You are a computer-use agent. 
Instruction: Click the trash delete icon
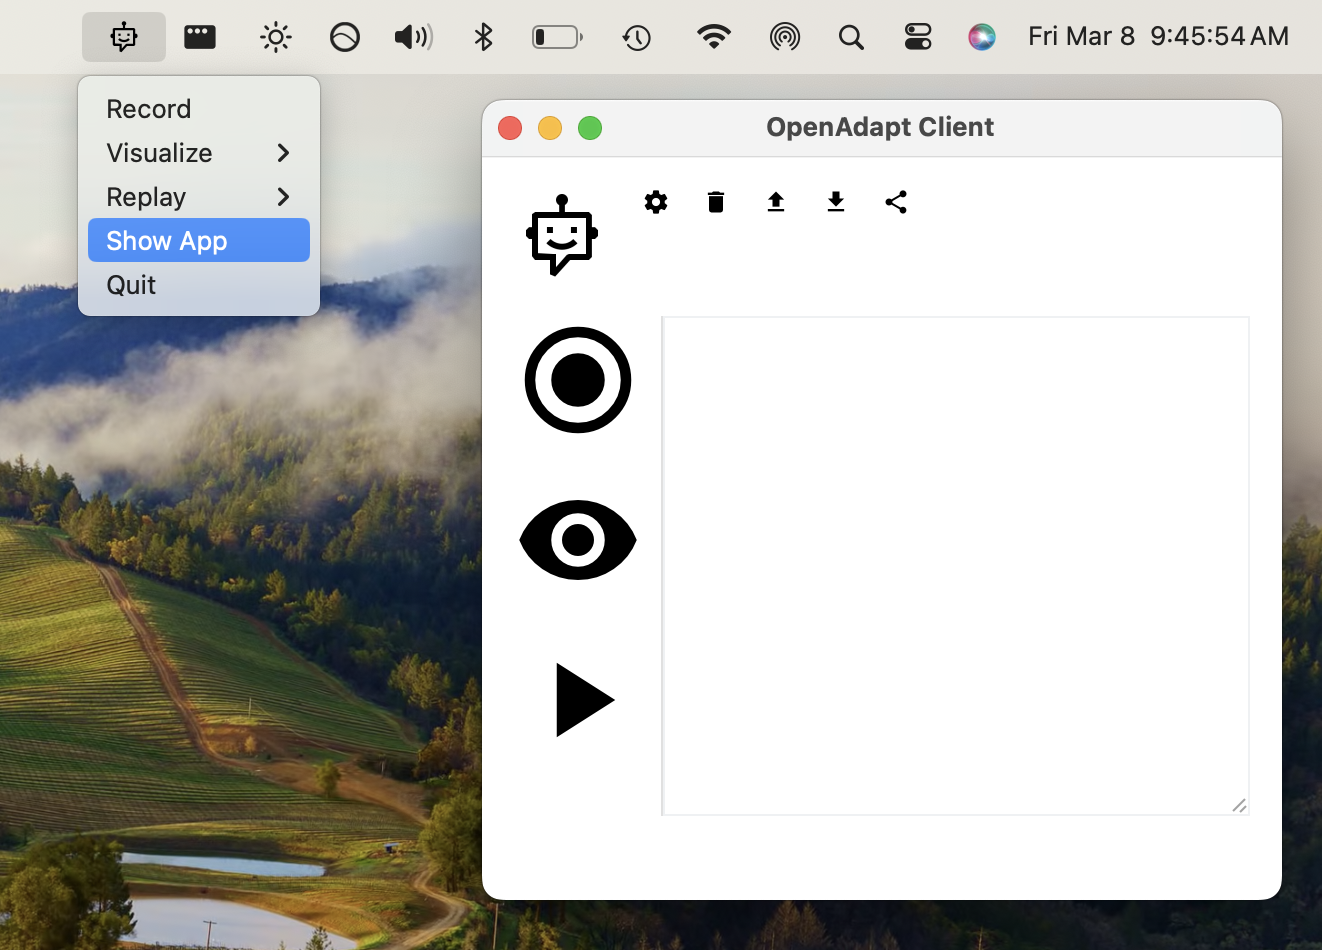click(x=716, y=202)
